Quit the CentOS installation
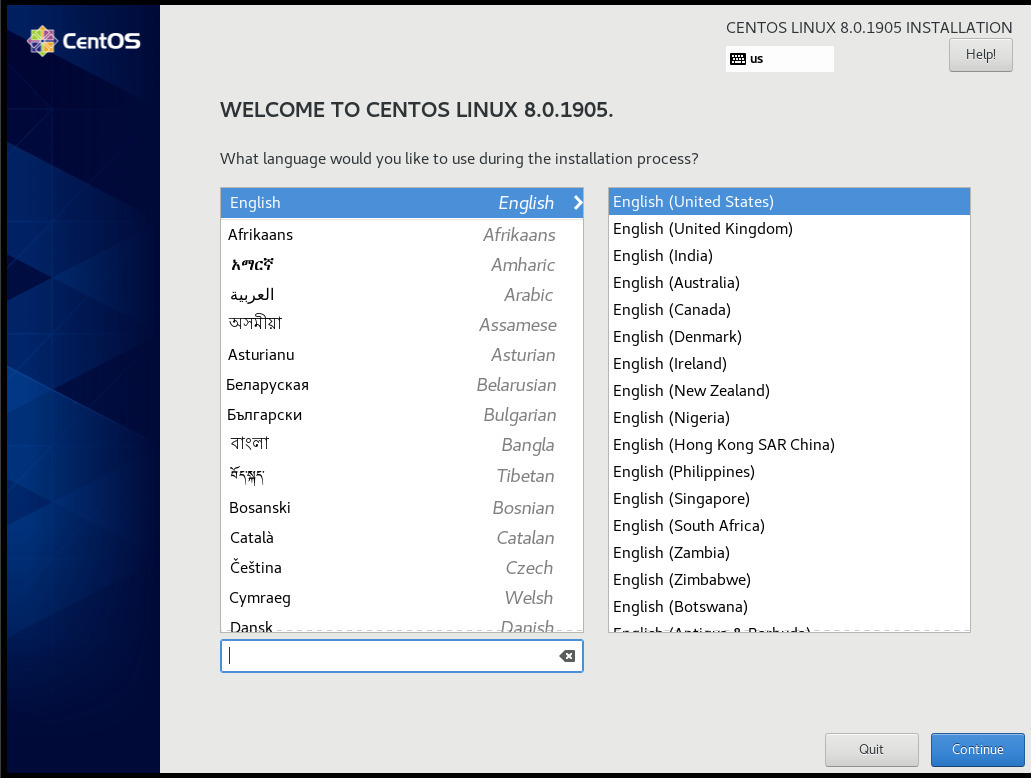The width and height of the screenshot is (1031, 778). pyautogui.click(x=871, y=749)
